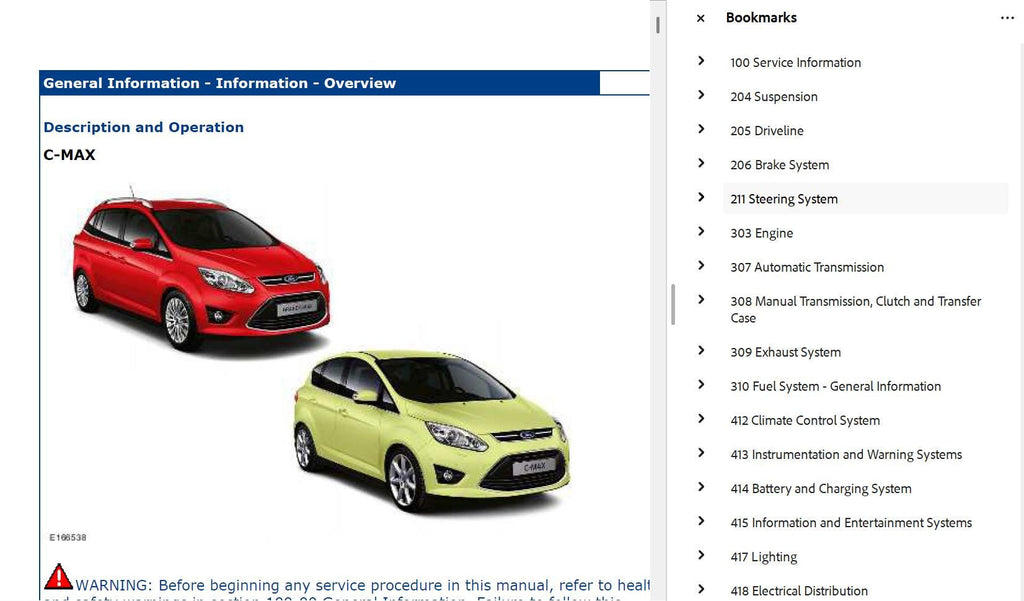Open the 100 Service Information bookmark
1024x601 pixels.
795,63
